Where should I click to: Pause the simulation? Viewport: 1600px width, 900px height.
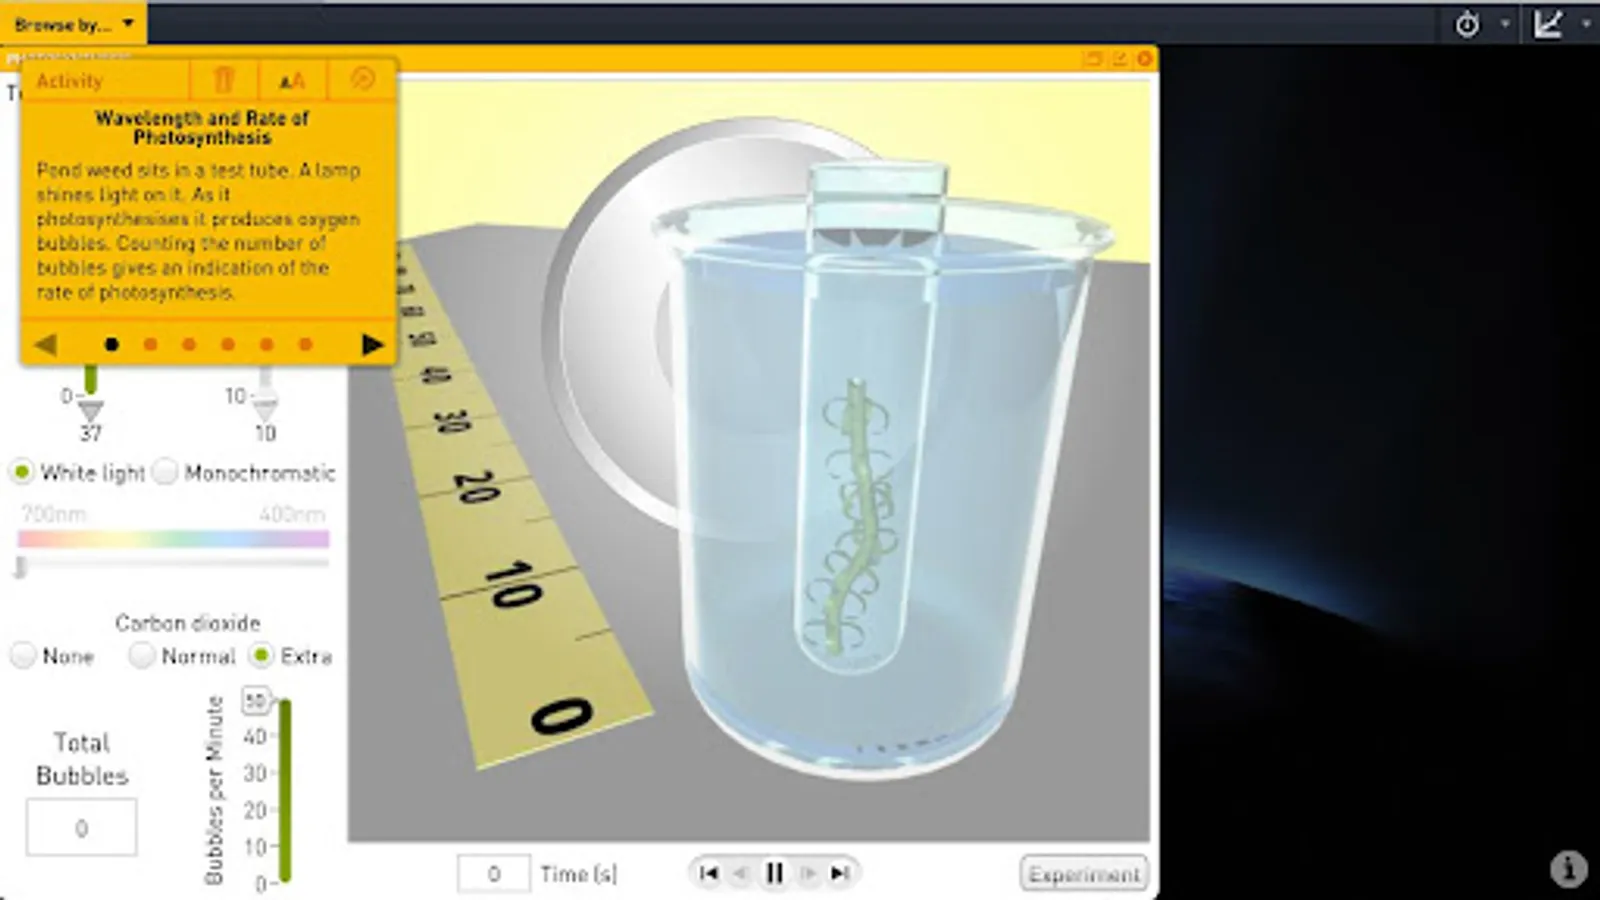[x=774, y=873]
